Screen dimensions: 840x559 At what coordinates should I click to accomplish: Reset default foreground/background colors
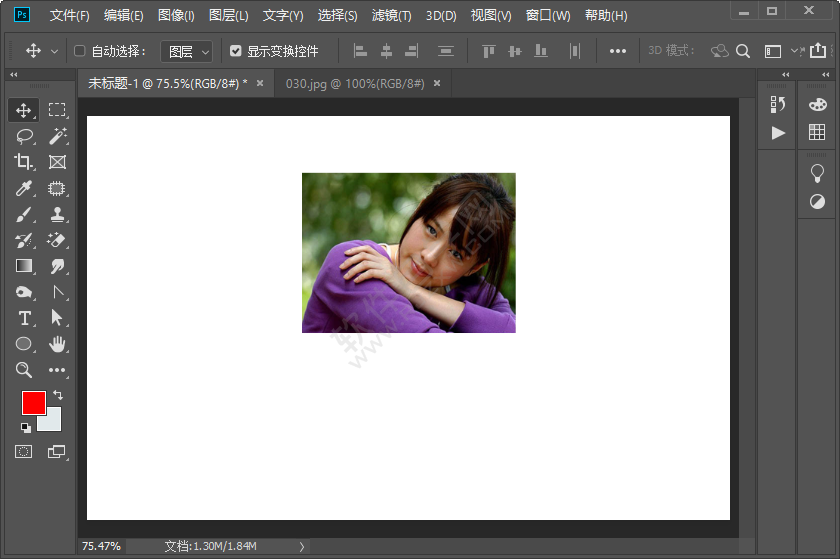[26, 427]
